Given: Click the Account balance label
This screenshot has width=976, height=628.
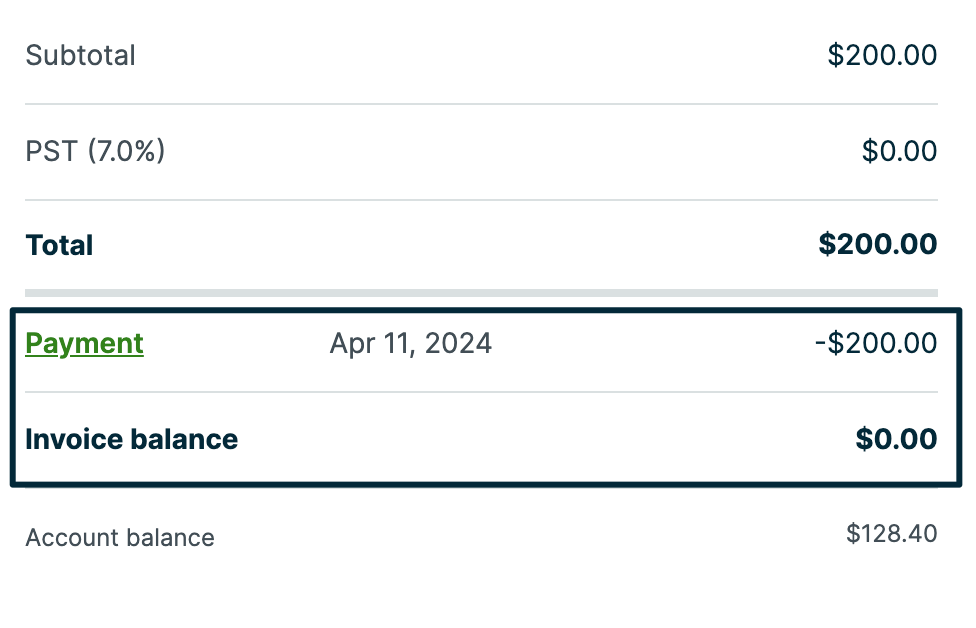Looking at the screenshot, I should (x=119, y=538).
